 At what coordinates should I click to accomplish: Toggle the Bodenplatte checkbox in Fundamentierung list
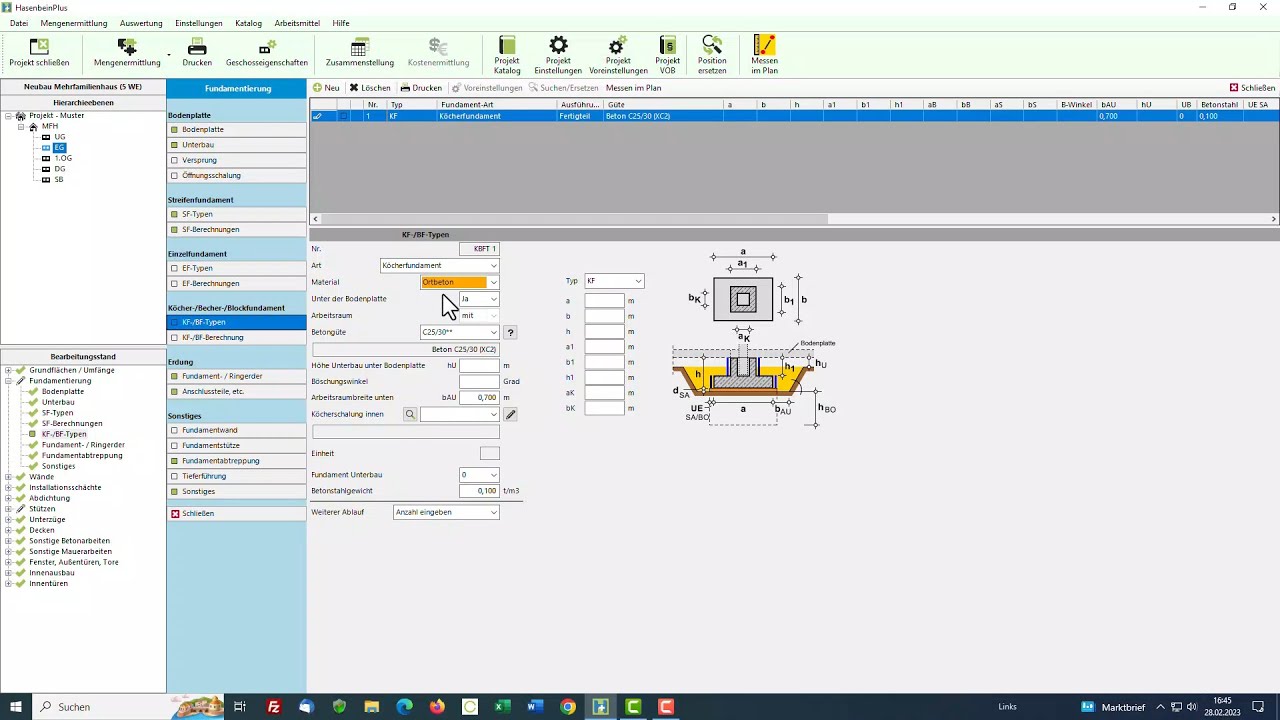[174, 130]
